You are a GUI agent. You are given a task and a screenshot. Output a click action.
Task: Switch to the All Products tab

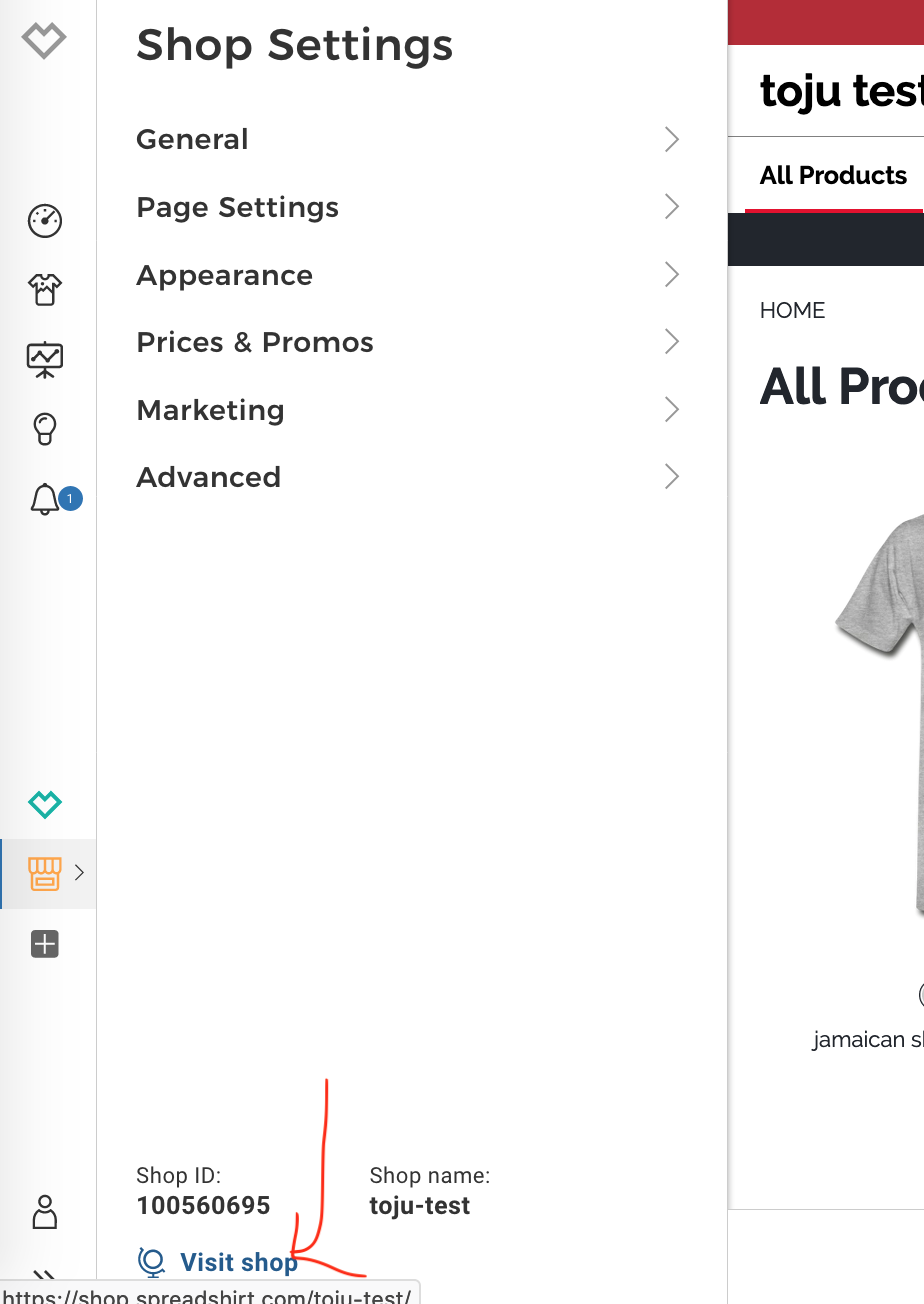(833, 176)
